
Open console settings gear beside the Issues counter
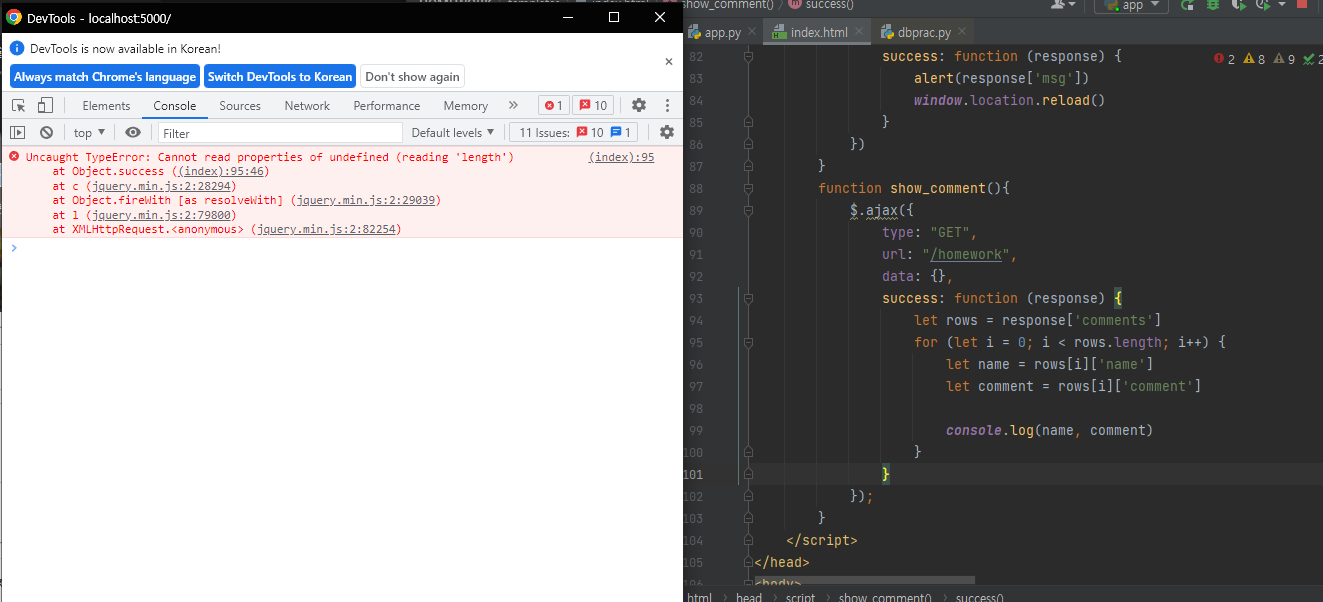coord(666,132)
